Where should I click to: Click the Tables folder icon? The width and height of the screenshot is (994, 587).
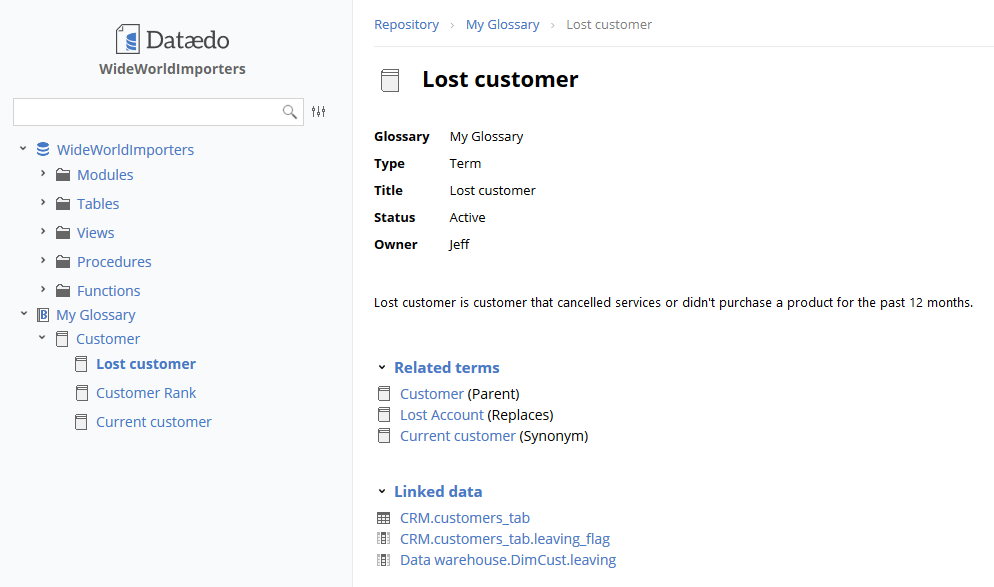[x=63, y=204]
